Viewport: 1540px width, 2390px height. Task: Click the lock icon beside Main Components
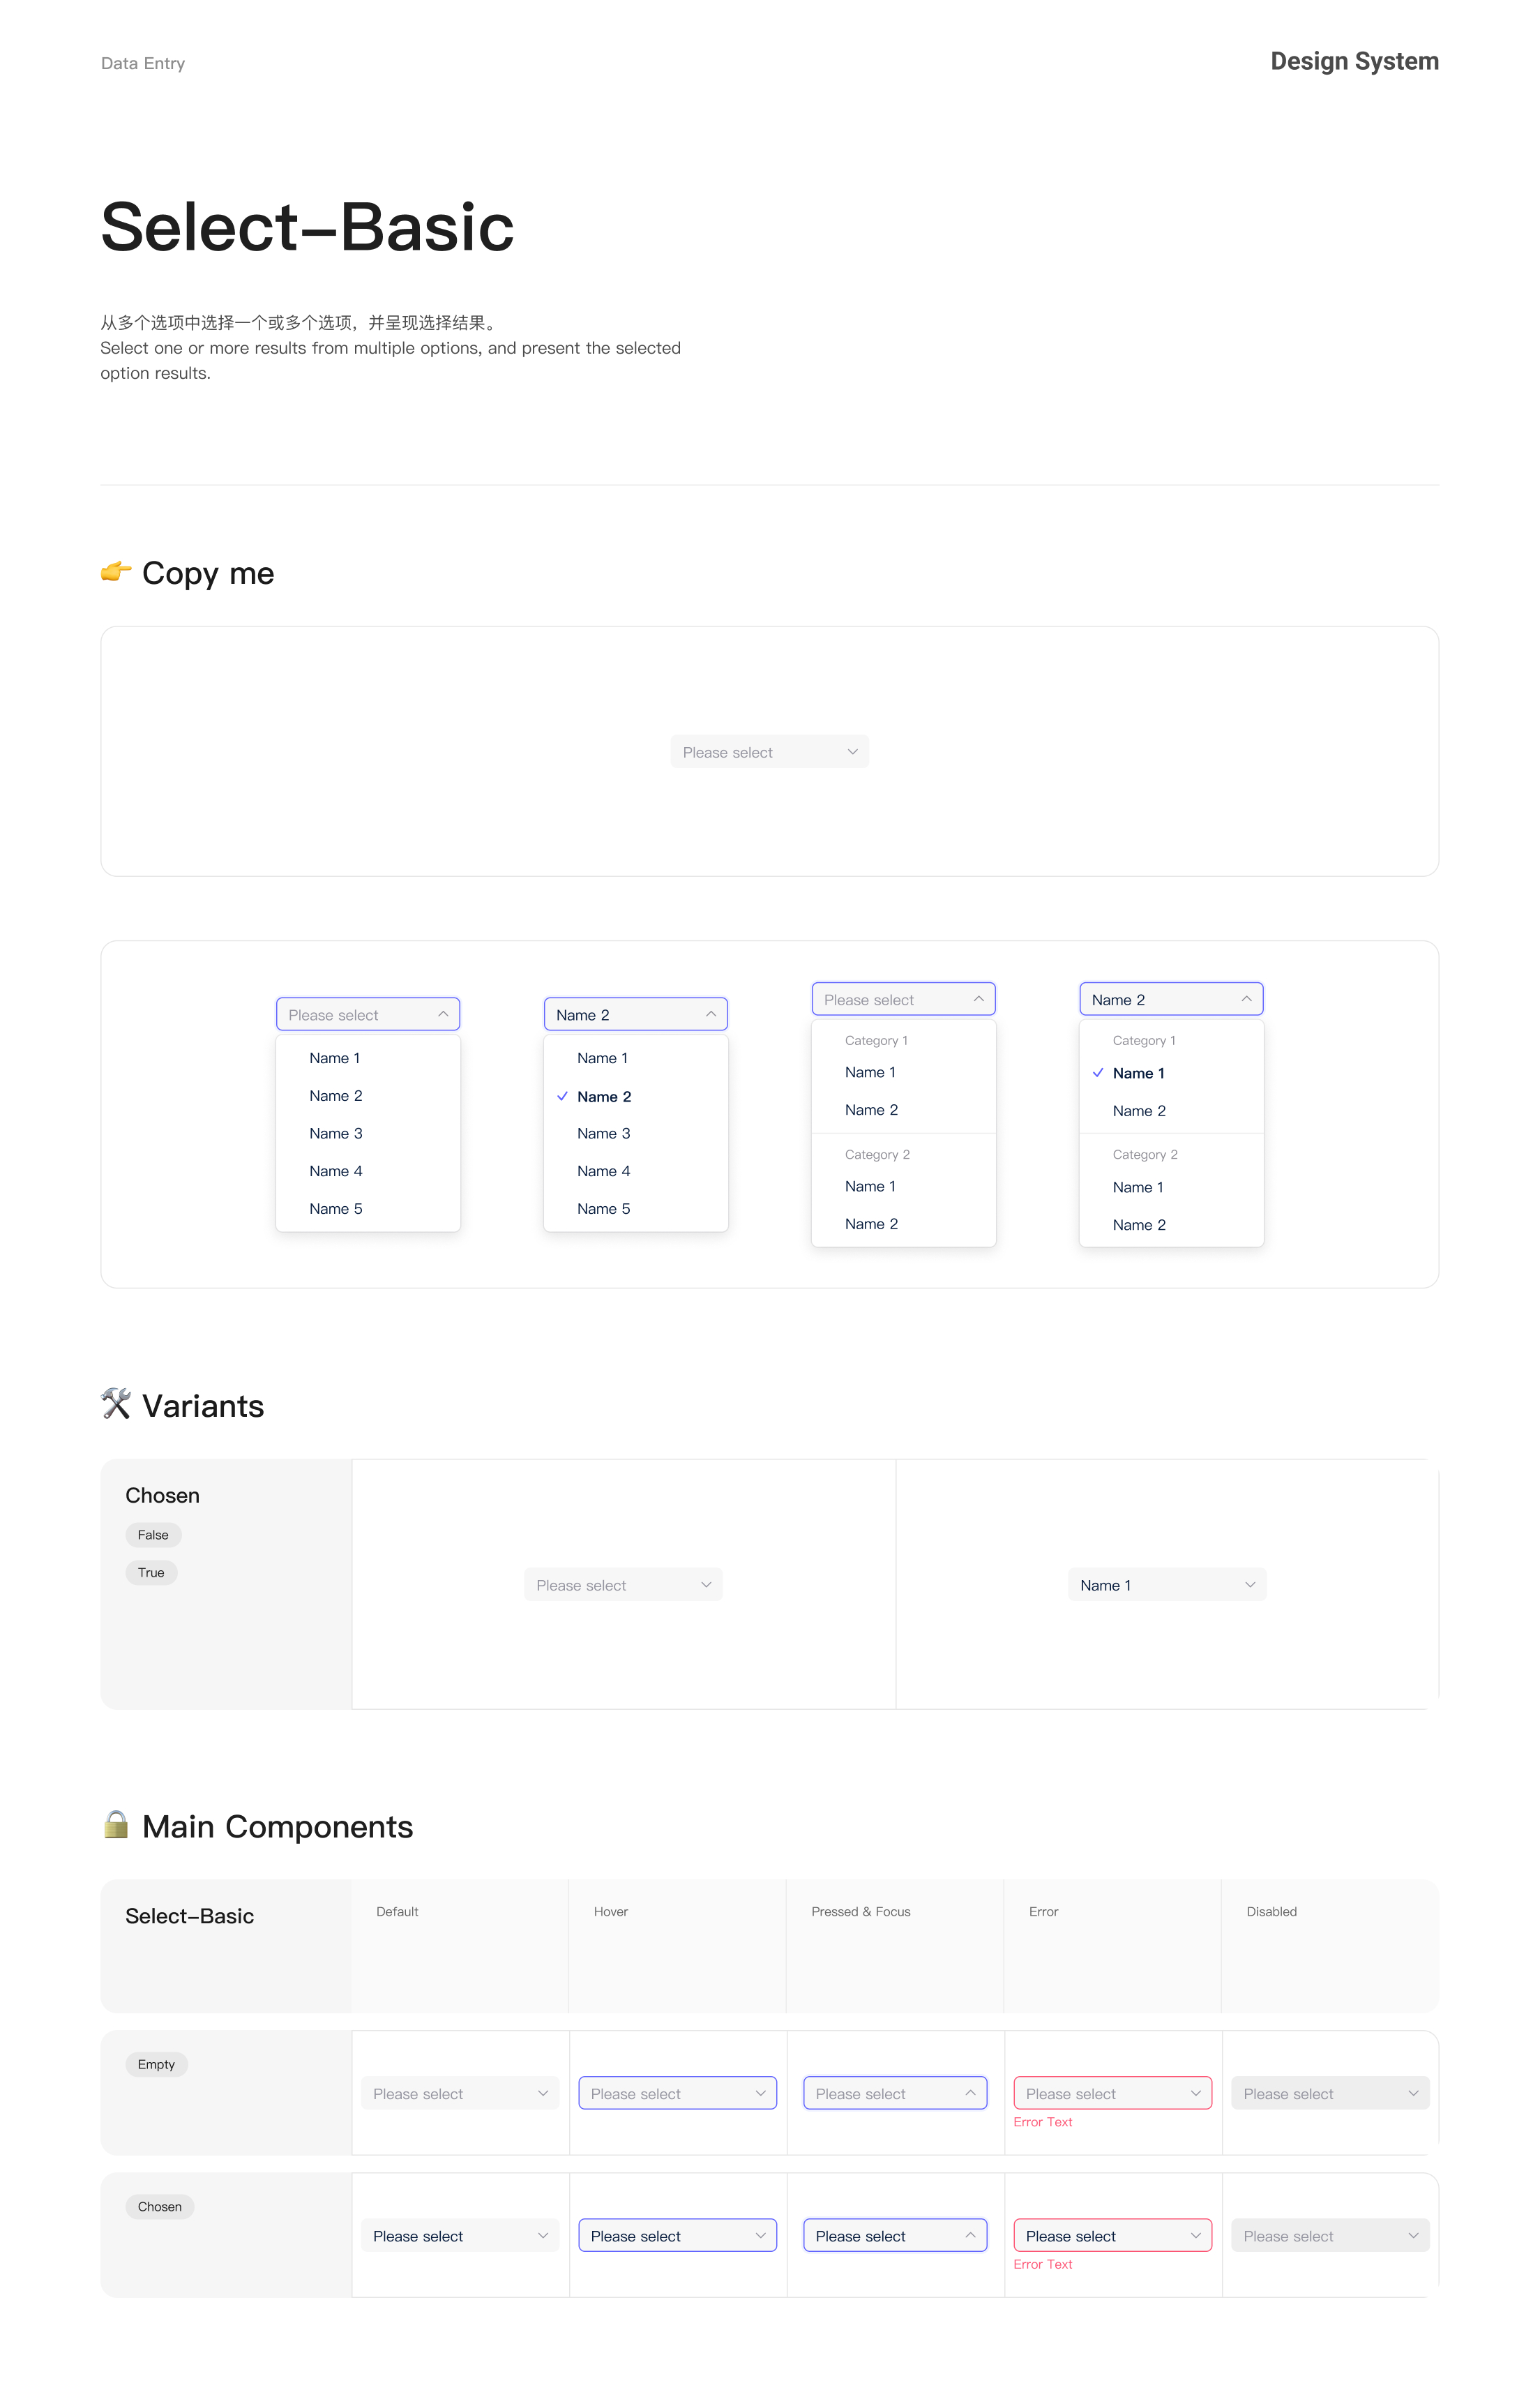[x=116, y=1824]
